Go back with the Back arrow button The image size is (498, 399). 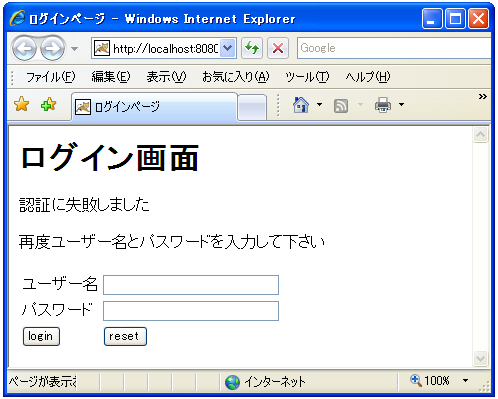pos(24,49)
